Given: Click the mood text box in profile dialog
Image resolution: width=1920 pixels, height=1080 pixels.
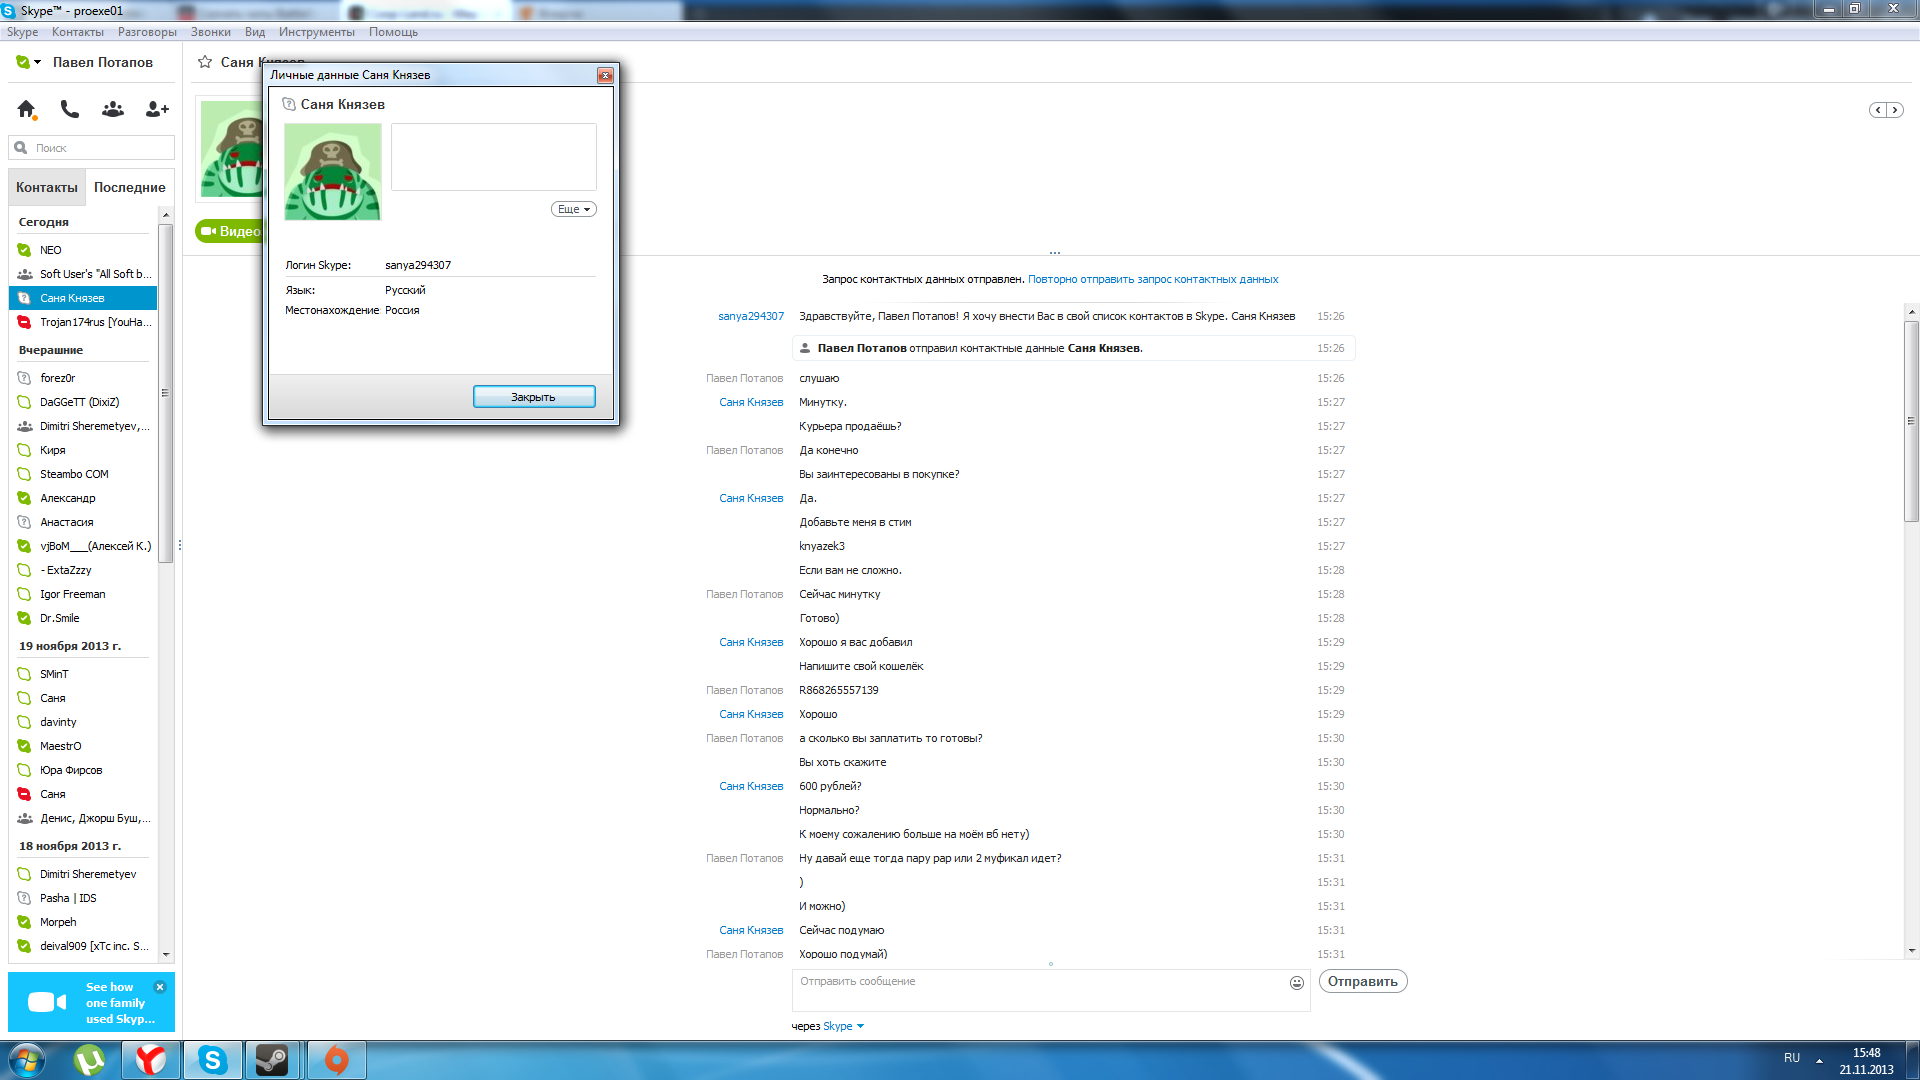Looking at the screenshot, I should [494, 157].
